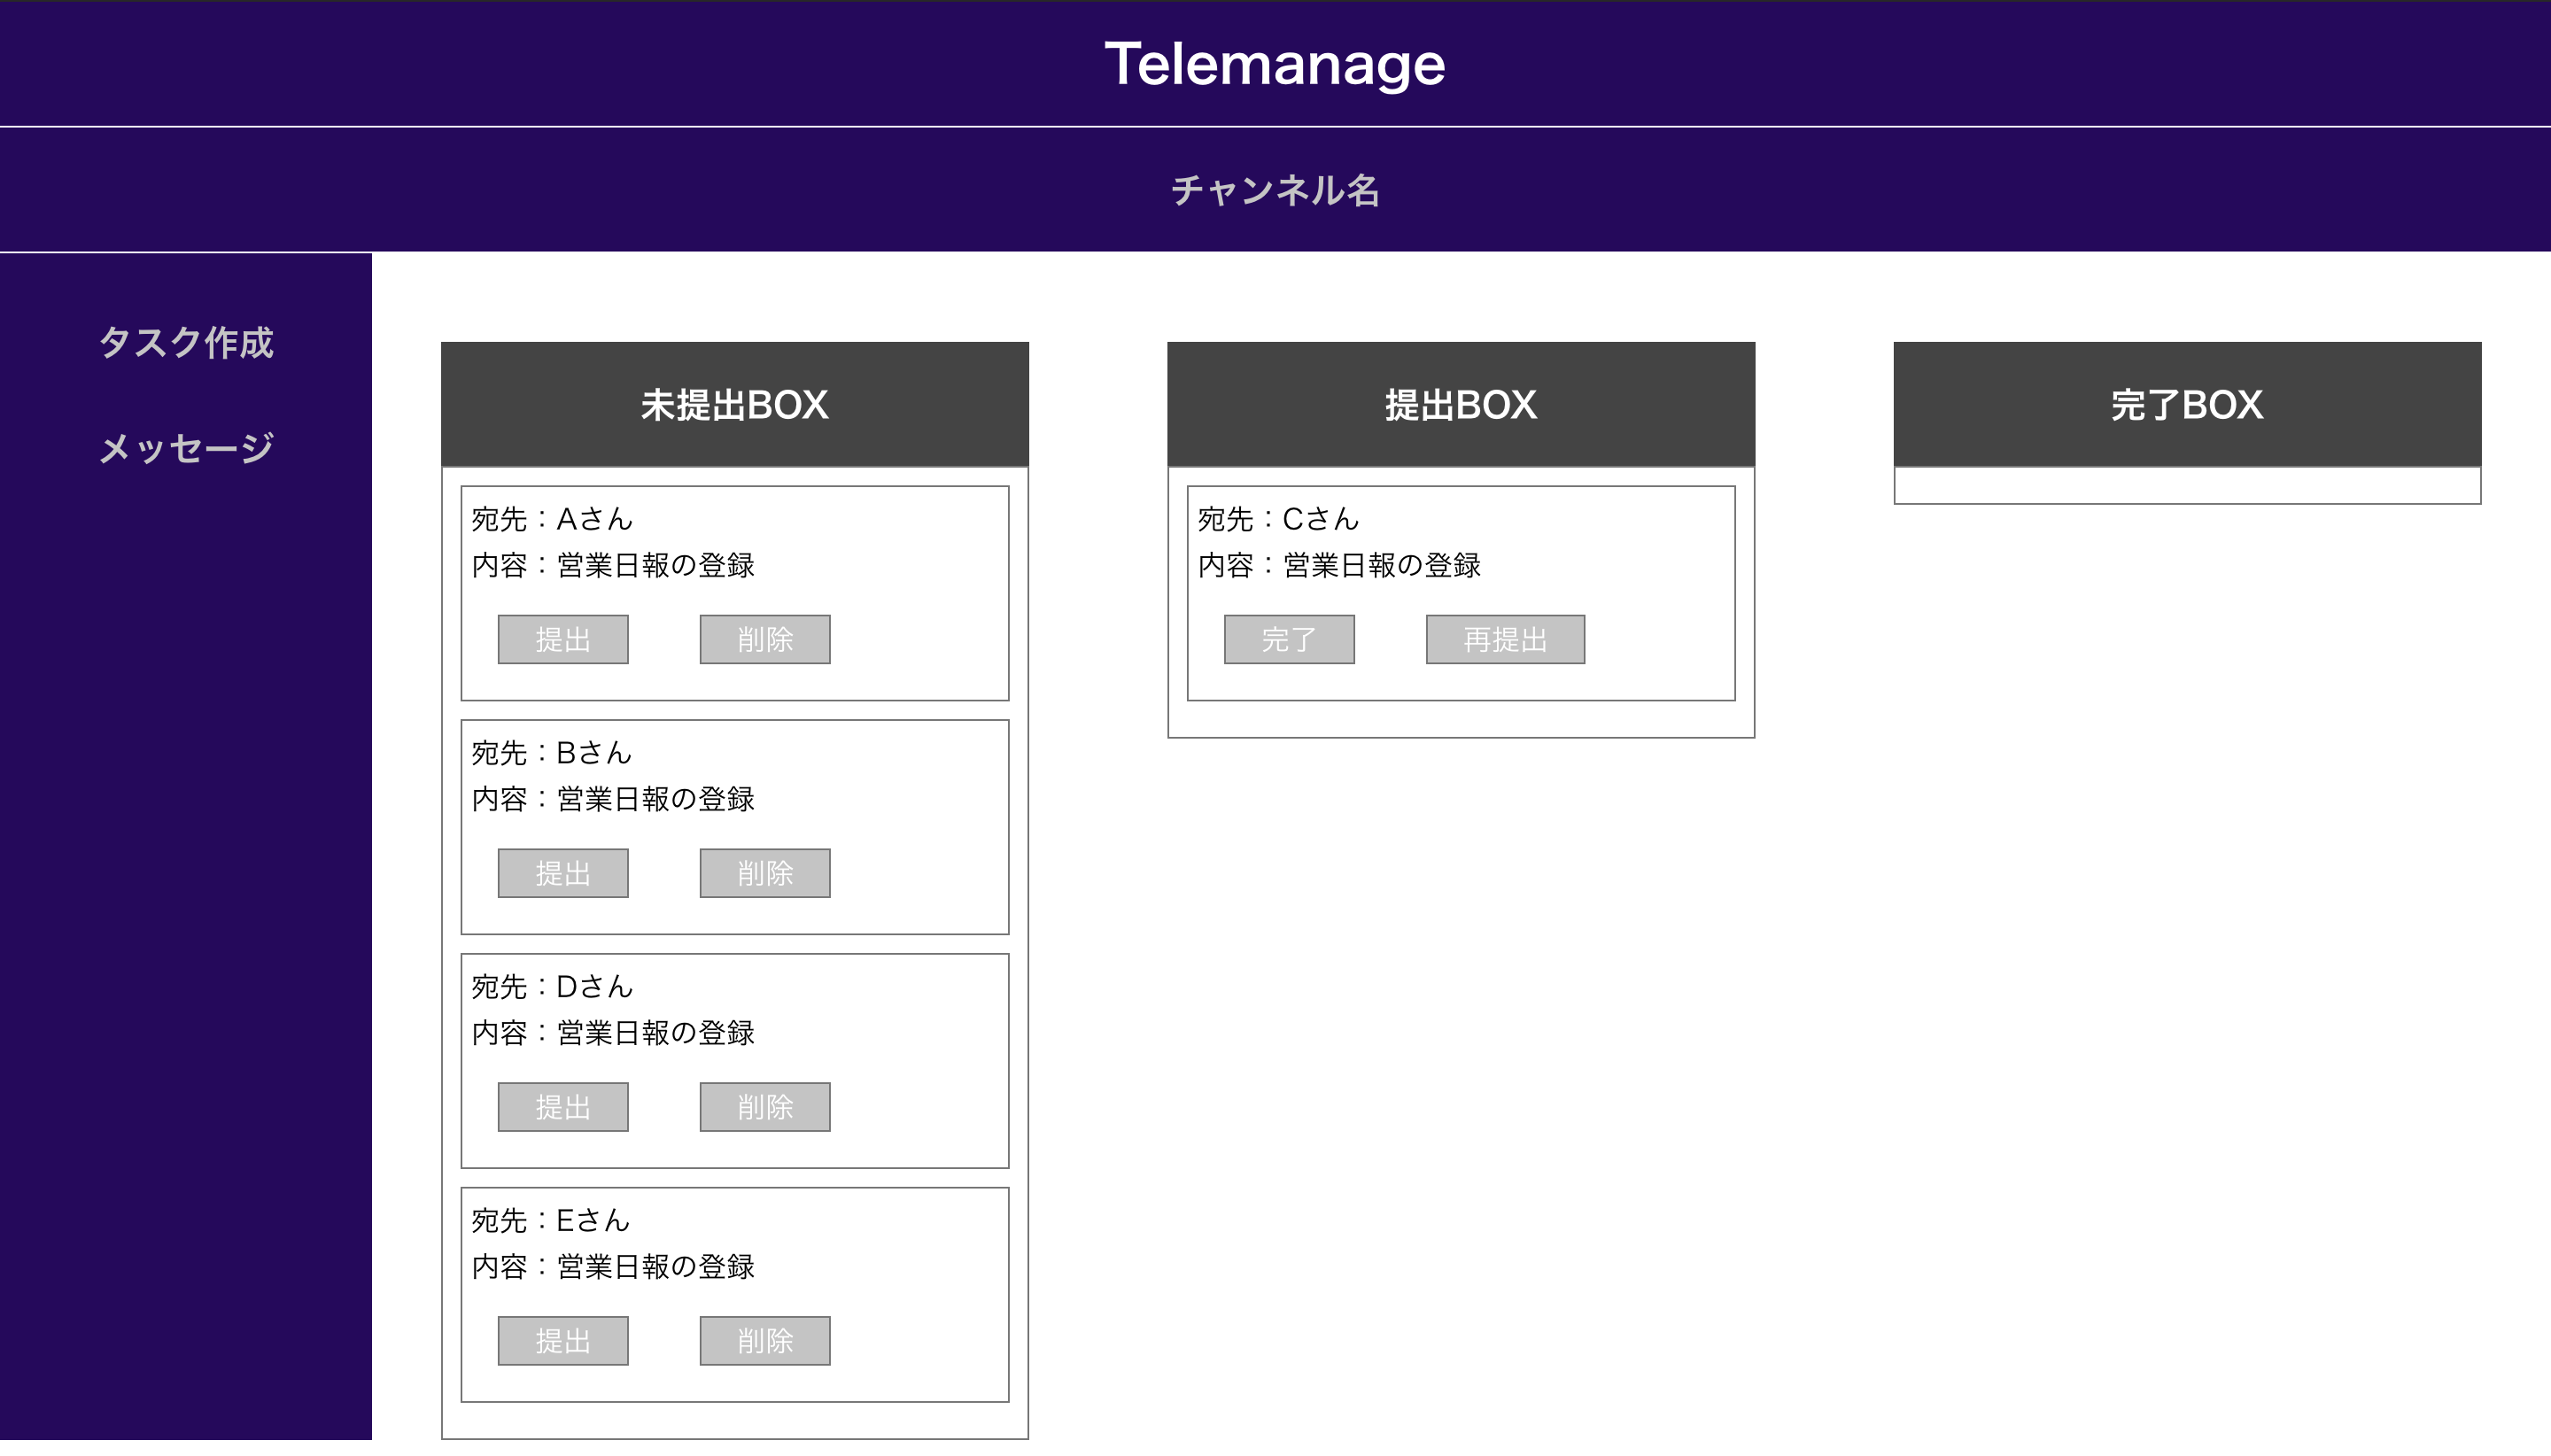Submit the Bさん task with 提出
The image size is (2551, 1456).
click(x=563, y=874)
